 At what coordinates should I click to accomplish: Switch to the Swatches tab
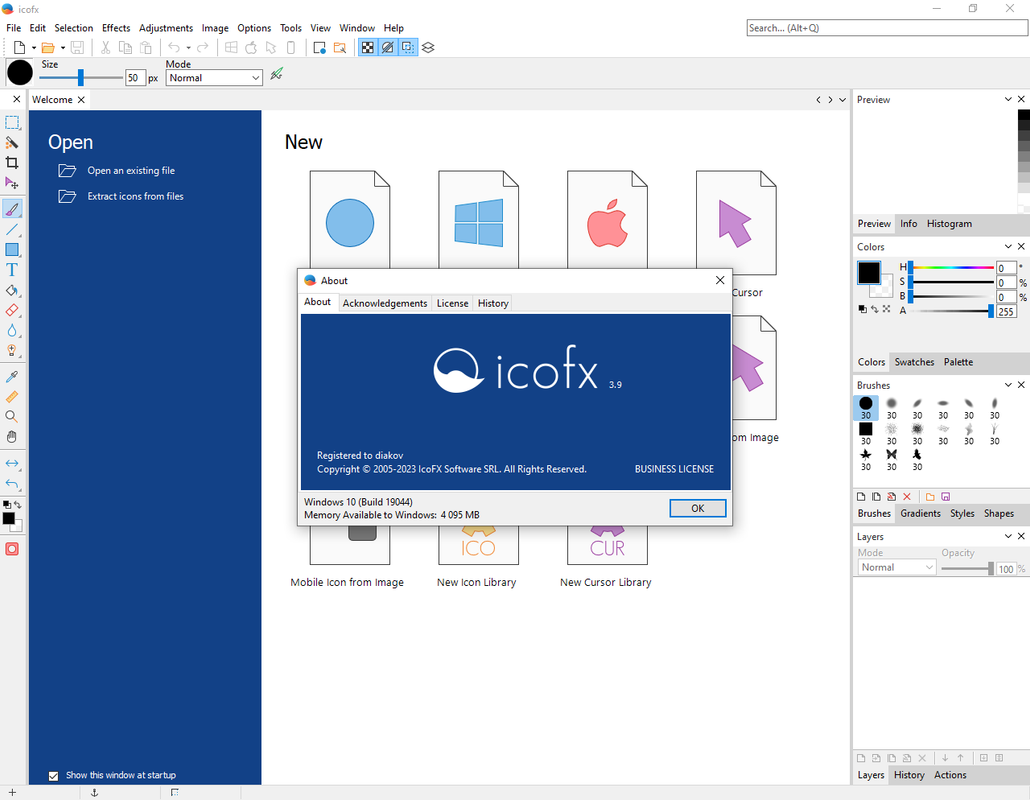click(x=914, y=362)
